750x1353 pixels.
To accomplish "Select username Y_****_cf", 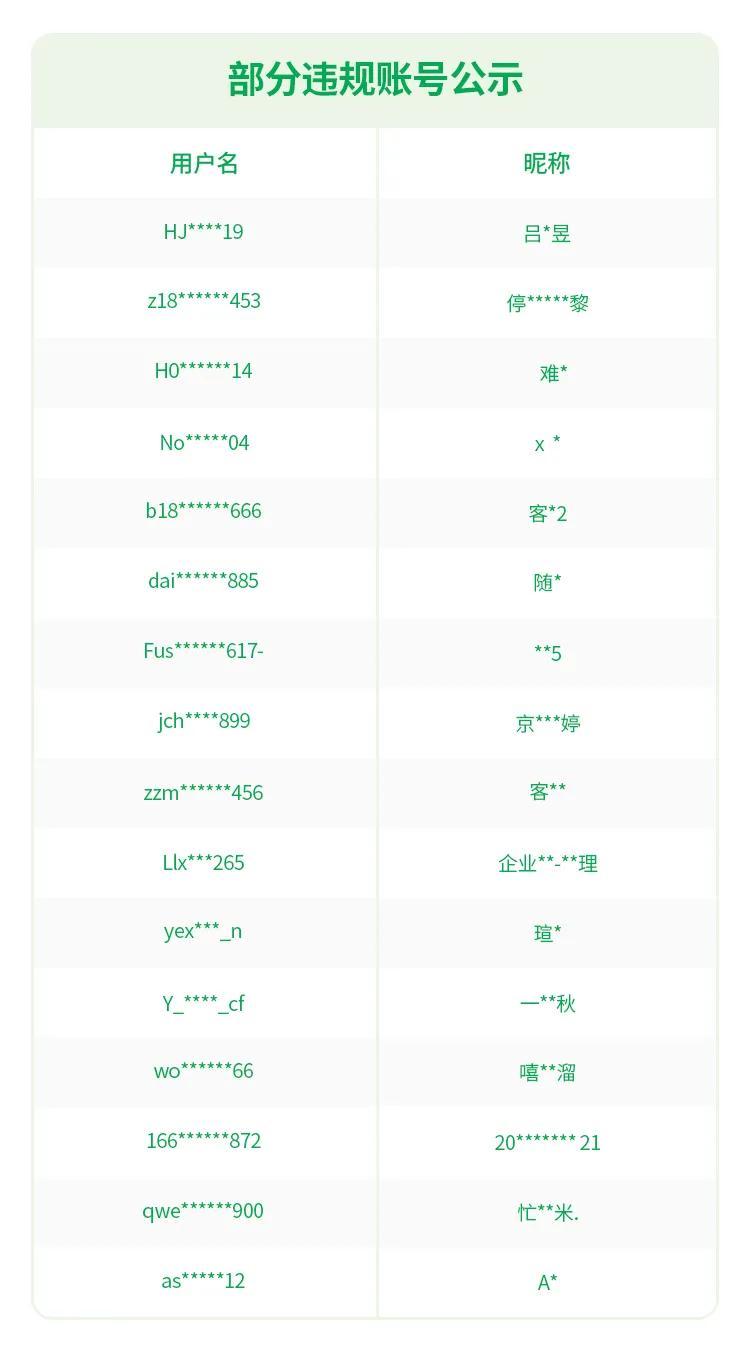I will (x=204, y=1003).
